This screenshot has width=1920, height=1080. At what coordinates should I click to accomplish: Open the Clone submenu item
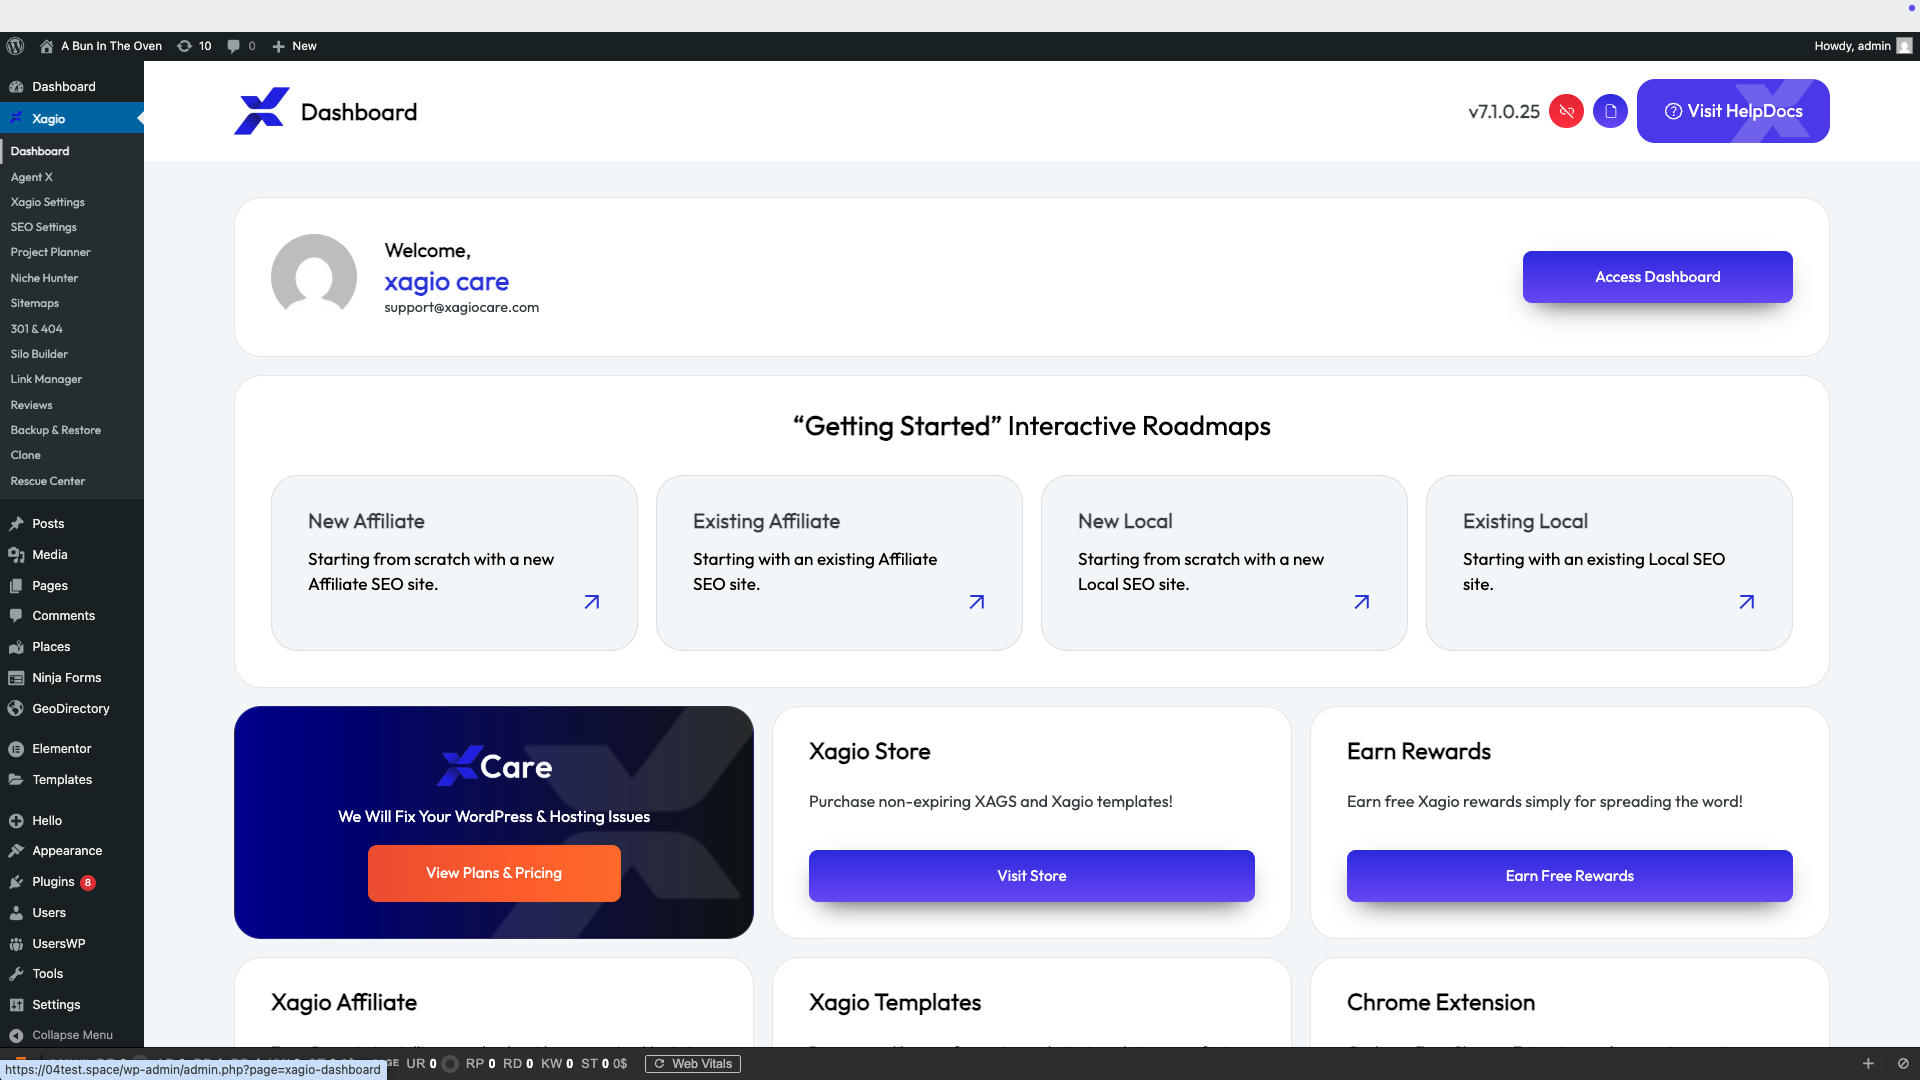click(25, 455)
